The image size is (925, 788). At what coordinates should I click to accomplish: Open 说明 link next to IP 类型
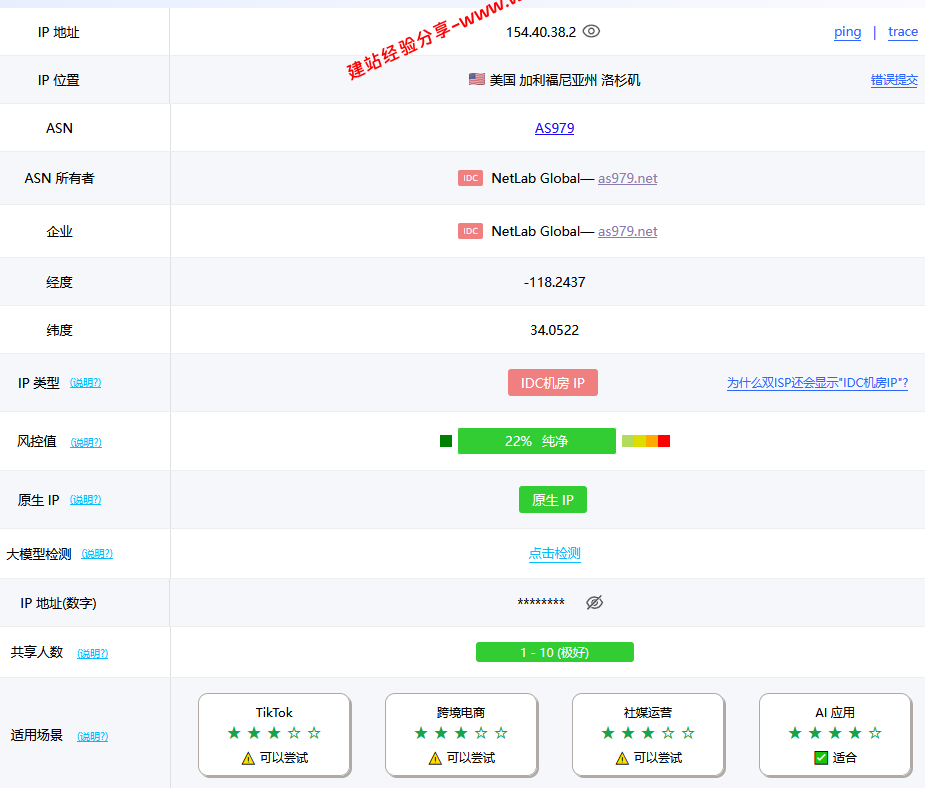tap(86, 383)
